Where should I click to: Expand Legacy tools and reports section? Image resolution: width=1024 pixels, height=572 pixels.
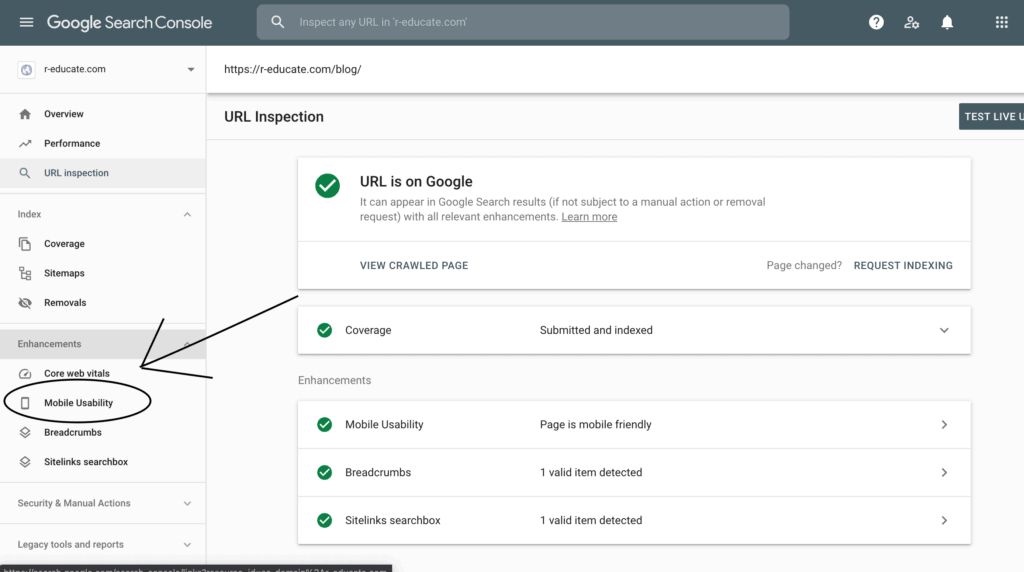pos(187,545)
